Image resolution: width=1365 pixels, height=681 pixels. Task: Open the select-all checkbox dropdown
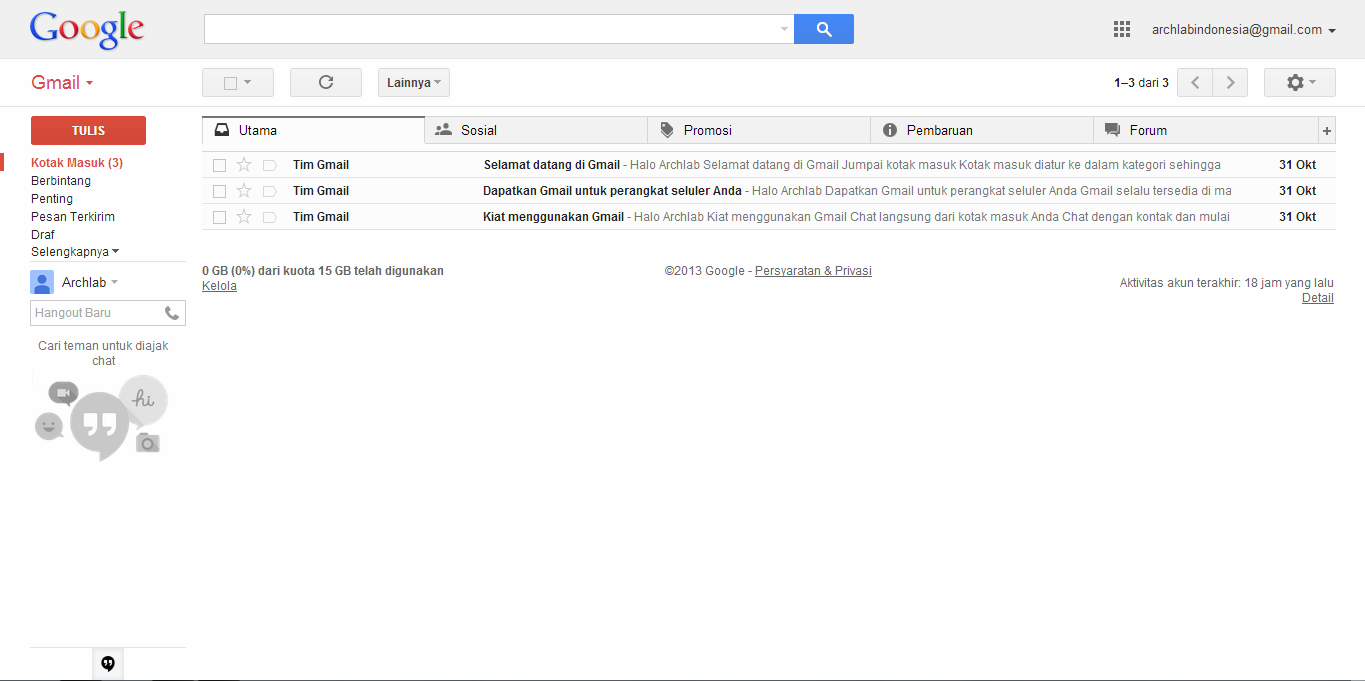point(238,82)
